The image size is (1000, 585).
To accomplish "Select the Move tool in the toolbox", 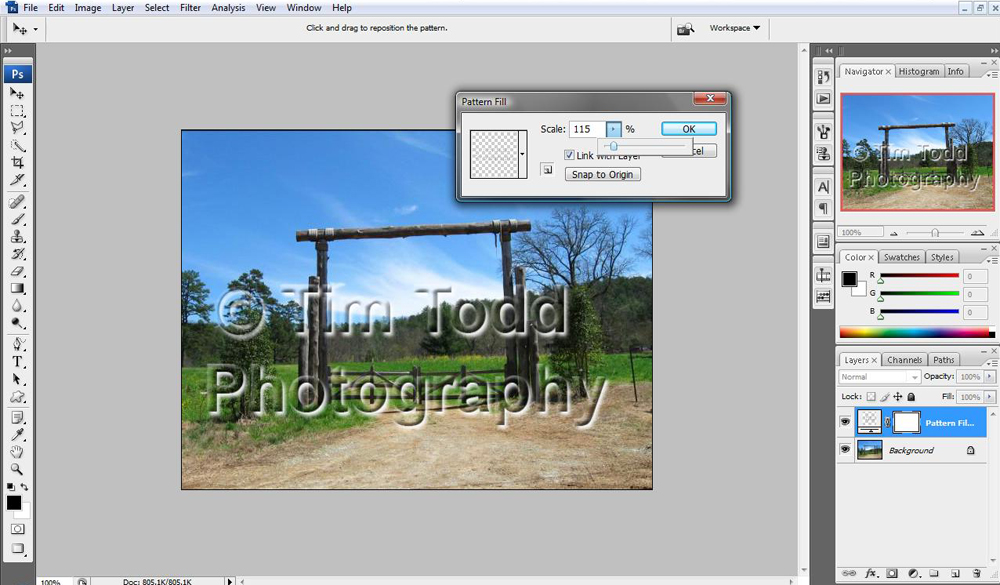I will 17,93.
